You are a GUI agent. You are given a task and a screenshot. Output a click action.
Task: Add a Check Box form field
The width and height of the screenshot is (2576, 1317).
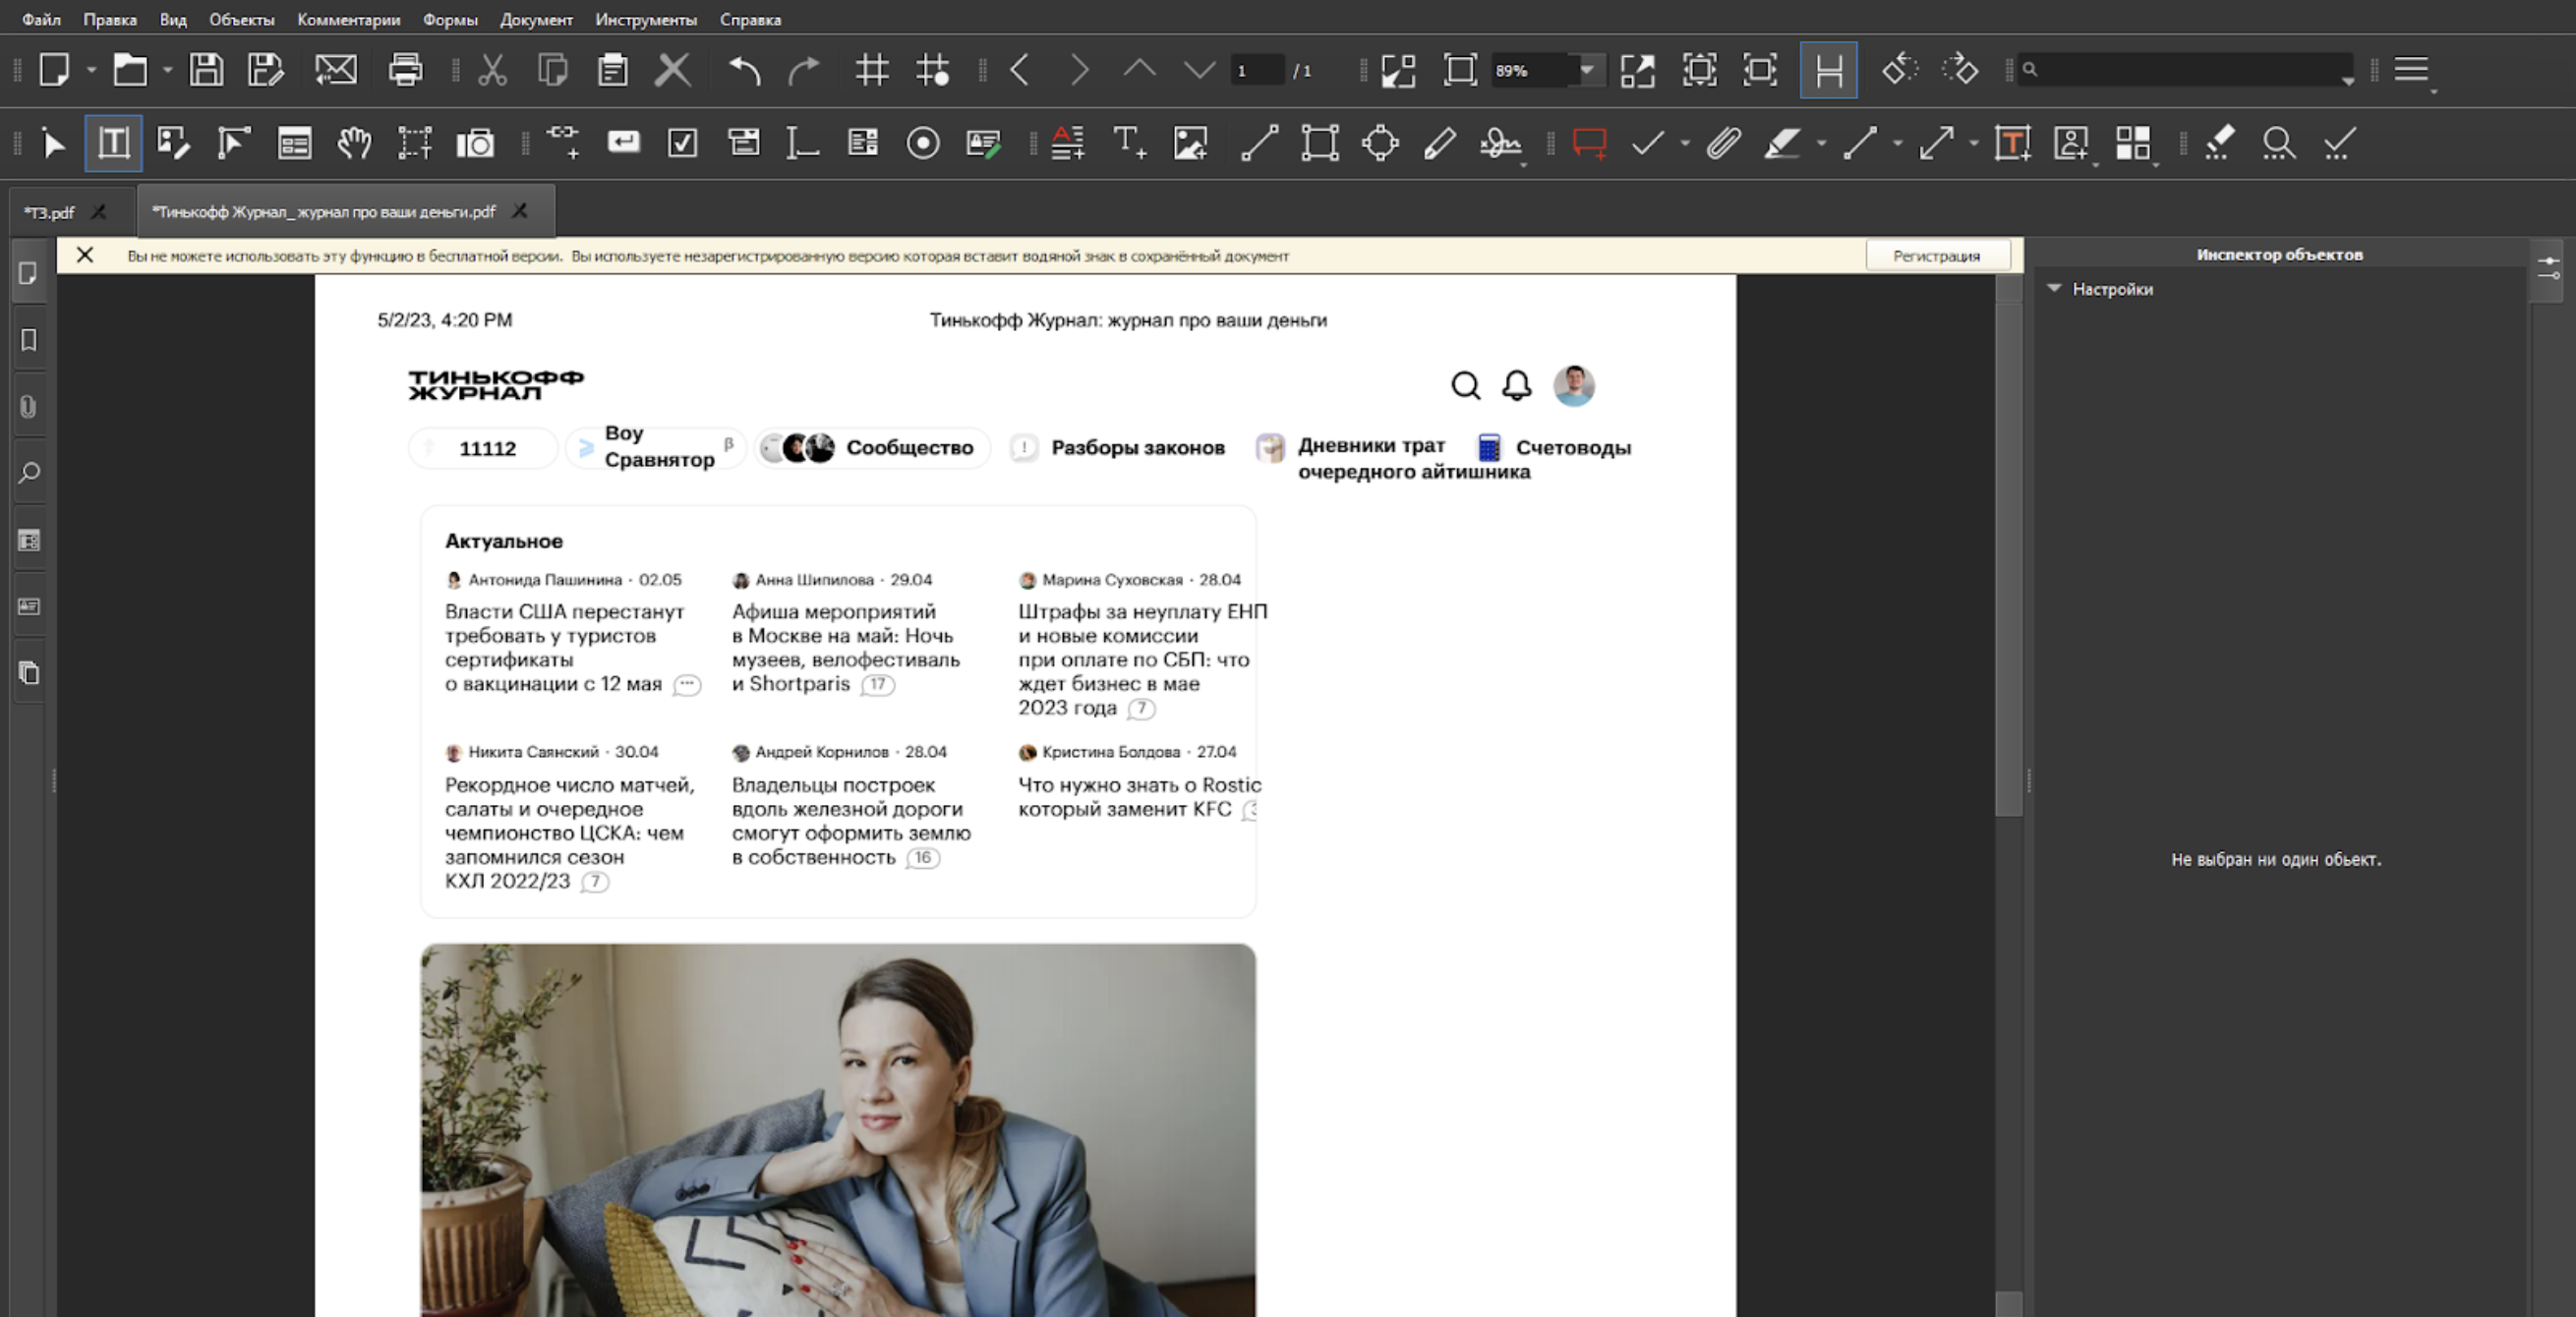click(x=683, y=143)
